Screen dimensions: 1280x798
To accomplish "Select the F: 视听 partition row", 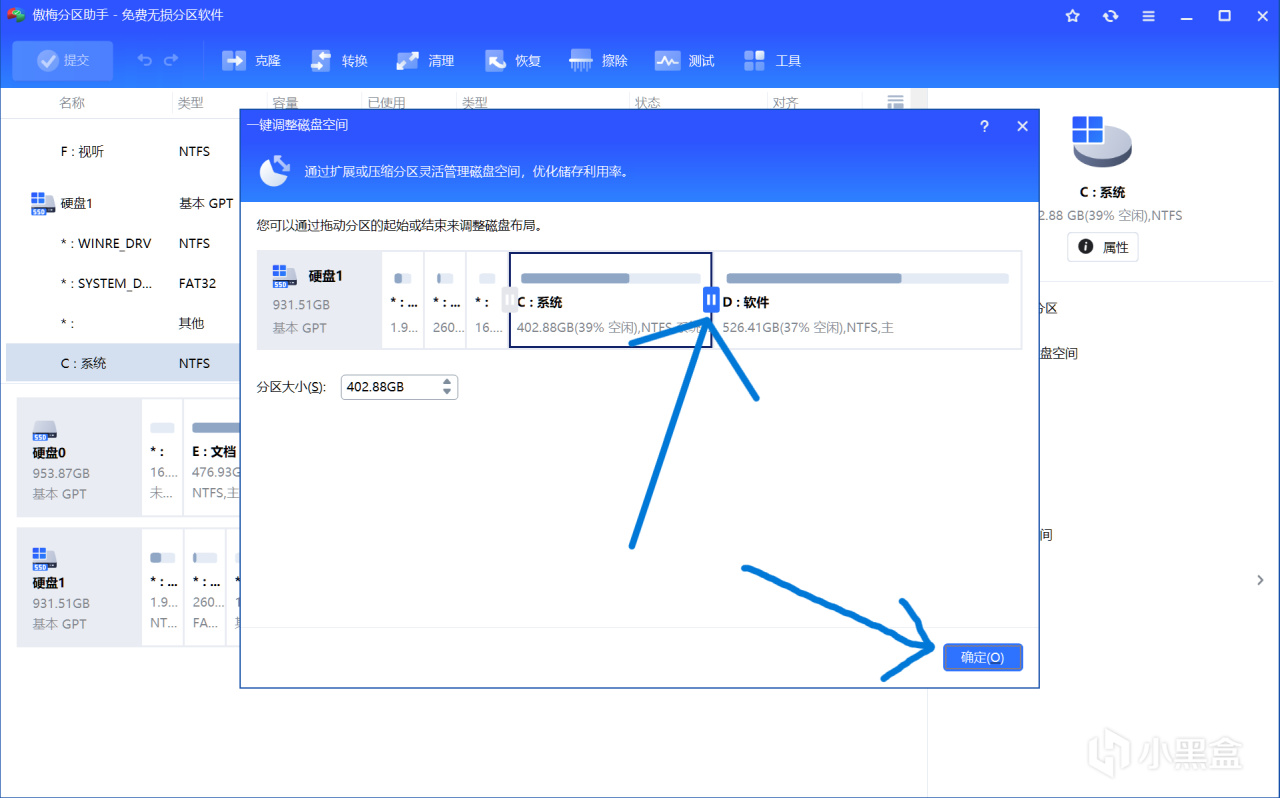I will click(123, 152).
